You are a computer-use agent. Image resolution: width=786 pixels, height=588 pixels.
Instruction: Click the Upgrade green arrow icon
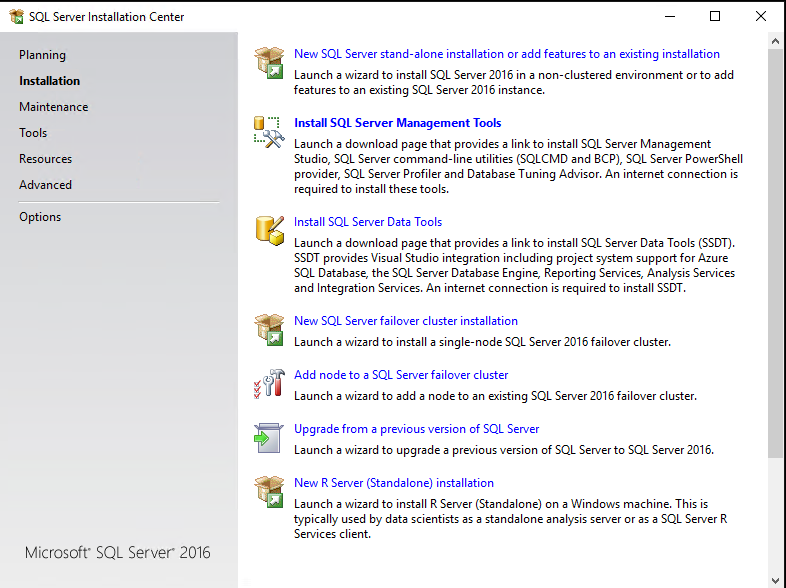[269, 438]
